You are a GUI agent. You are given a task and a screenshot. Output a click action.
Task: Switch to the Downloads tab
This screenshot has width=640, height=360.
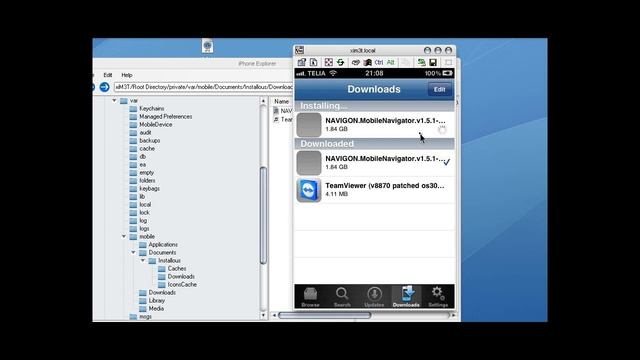(x=406, y=296)
